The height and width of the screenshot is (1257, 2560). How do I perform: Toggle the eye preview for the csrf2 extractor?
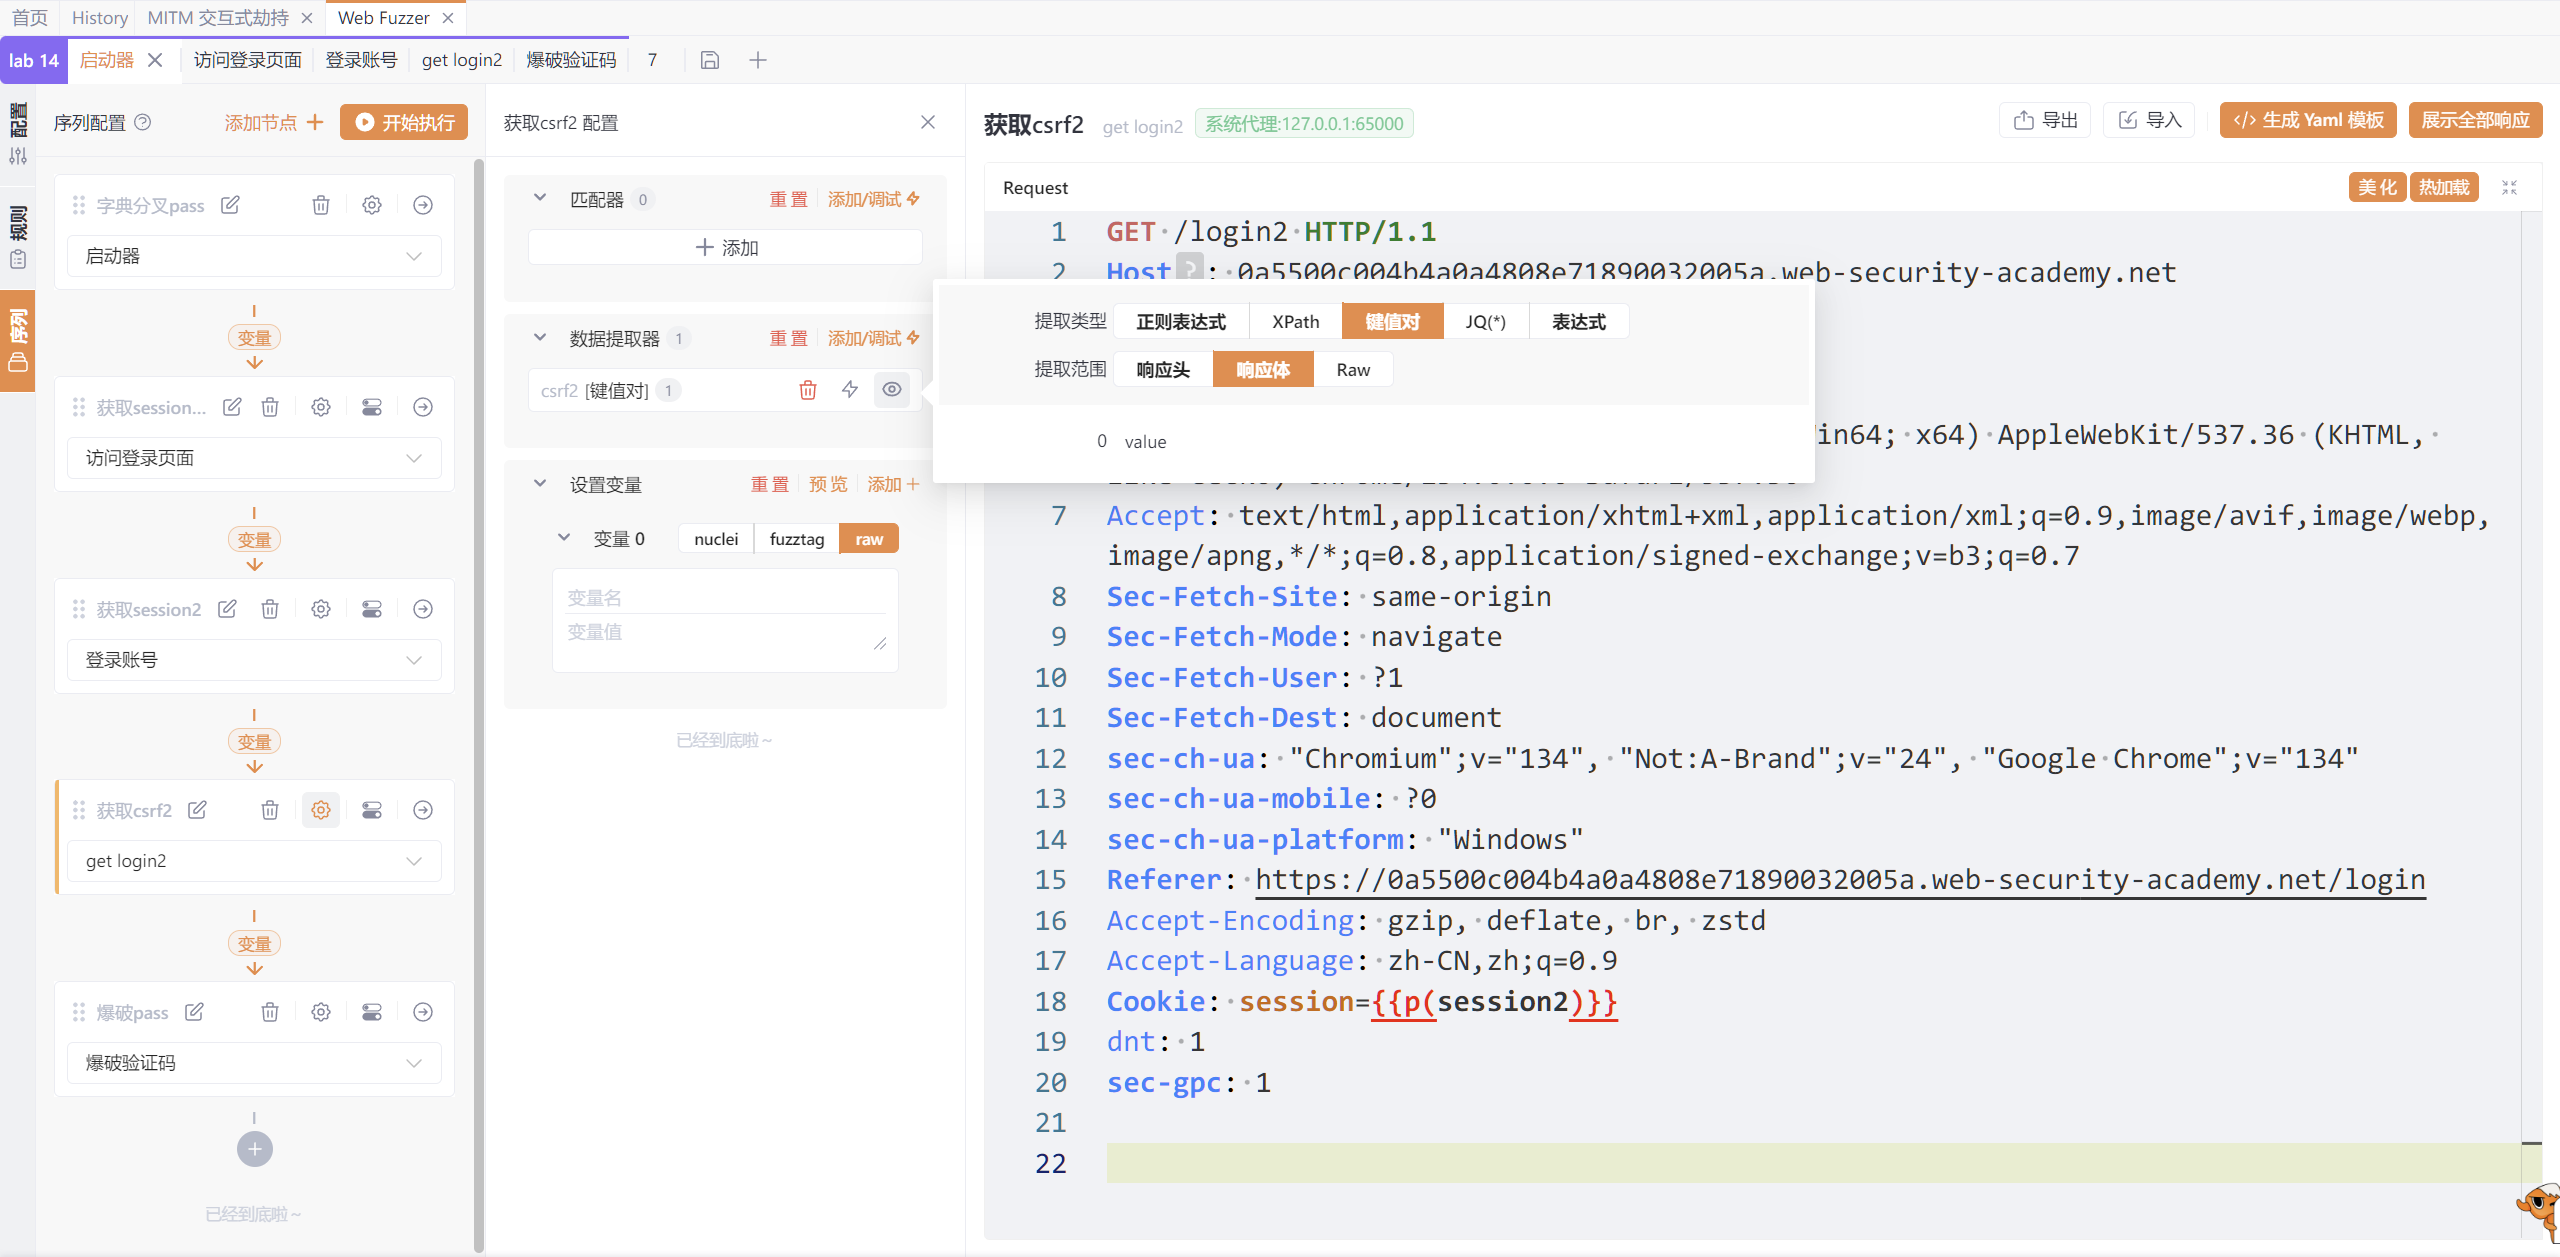click(892, 390)
